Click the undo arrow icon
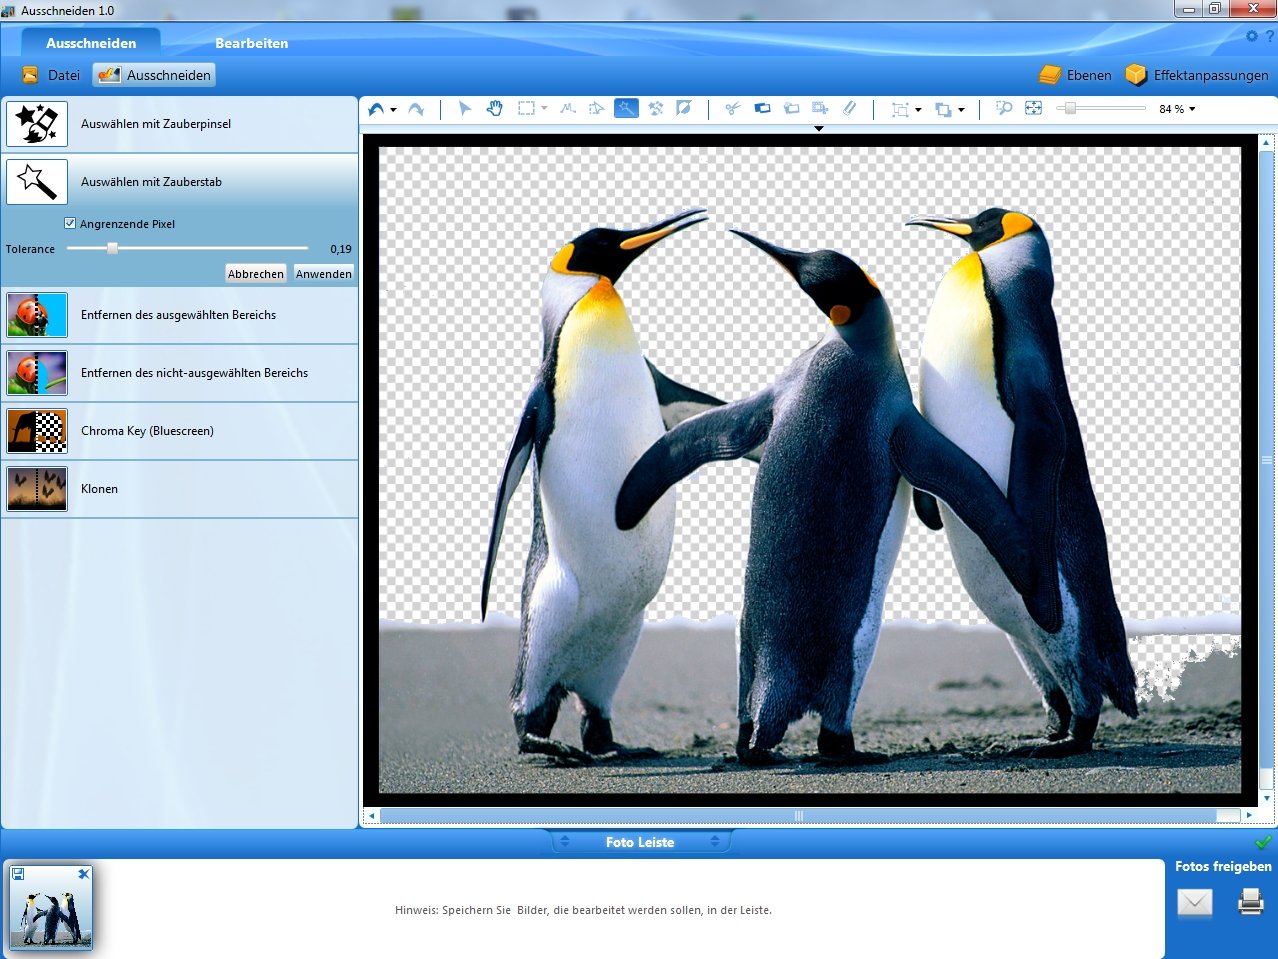Image resolution: width=1278 pixels, height=959 pixels. 376,109
